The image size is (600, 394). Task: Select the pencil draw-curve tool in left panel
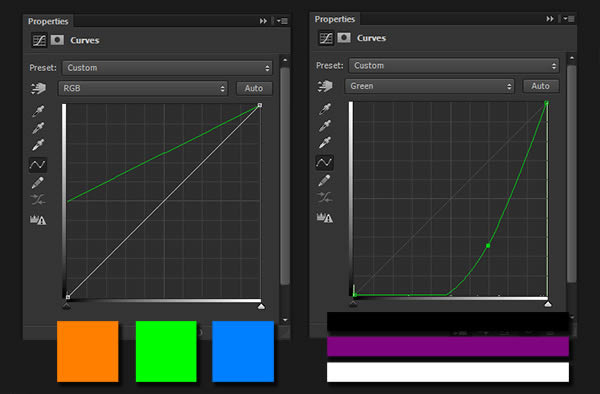click(38, 182)
